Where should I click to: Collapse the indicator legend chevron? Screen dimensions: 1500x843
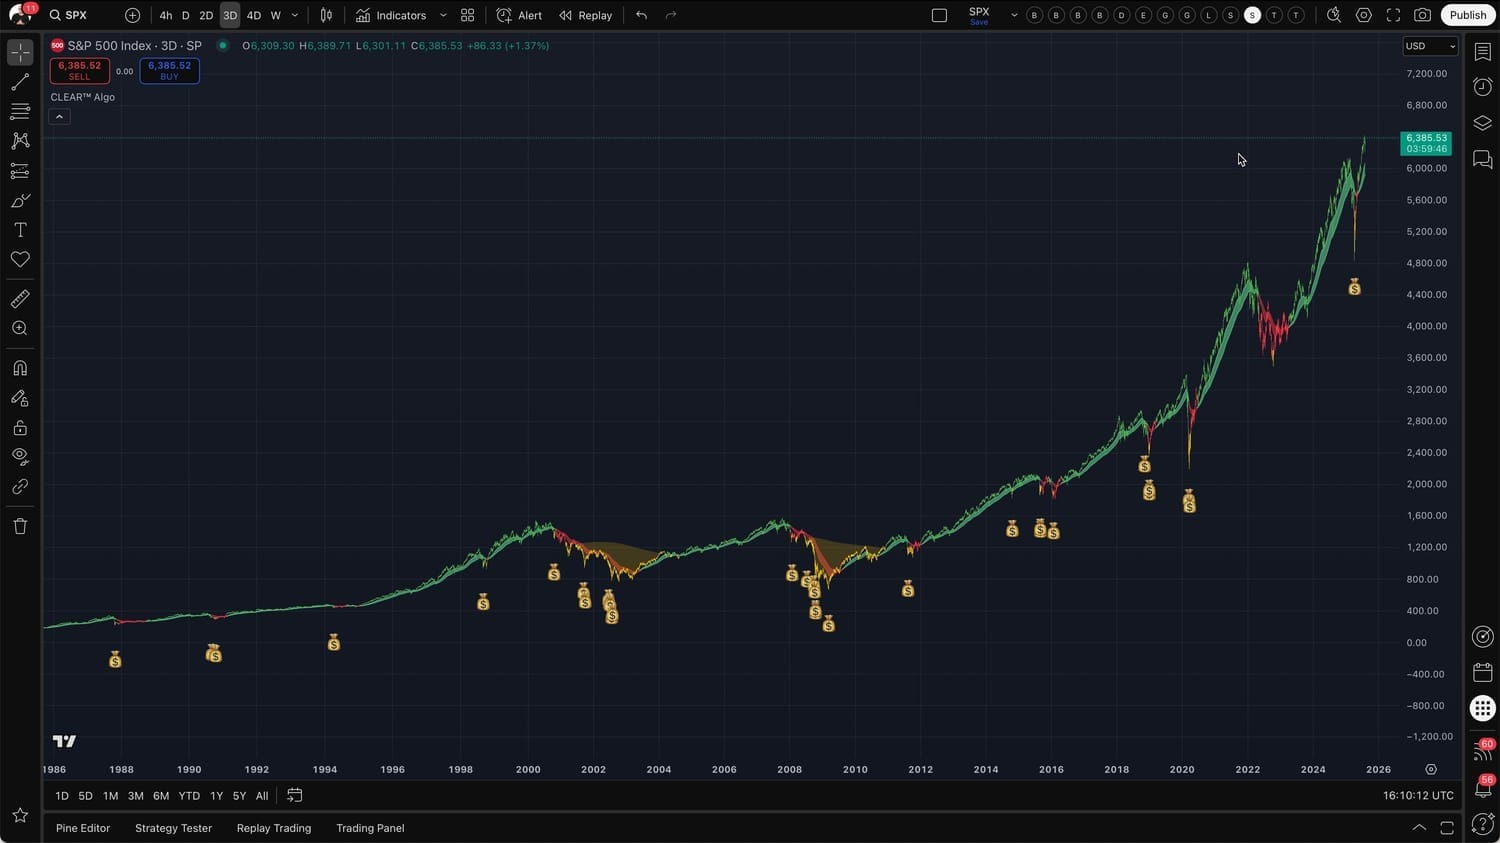(59, 117)
